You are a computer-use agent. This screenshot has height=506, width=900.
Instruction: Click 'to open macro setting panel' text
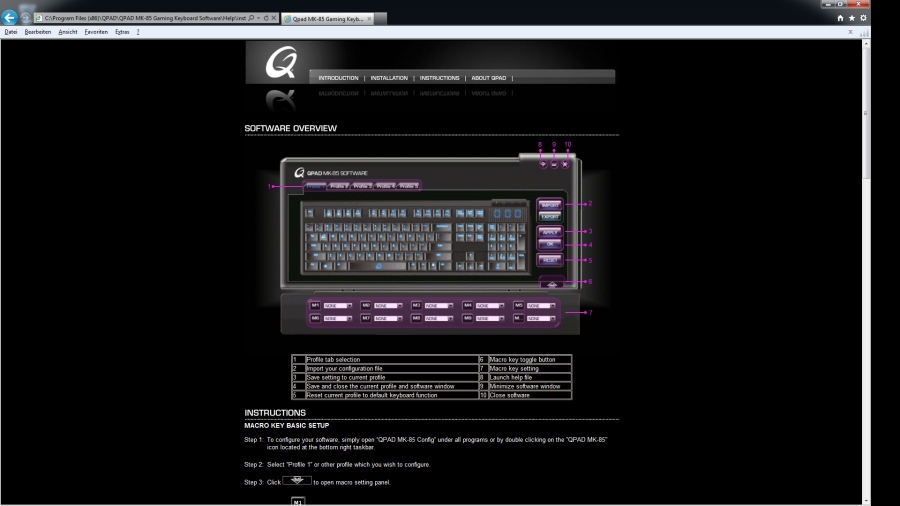(352, 482)
